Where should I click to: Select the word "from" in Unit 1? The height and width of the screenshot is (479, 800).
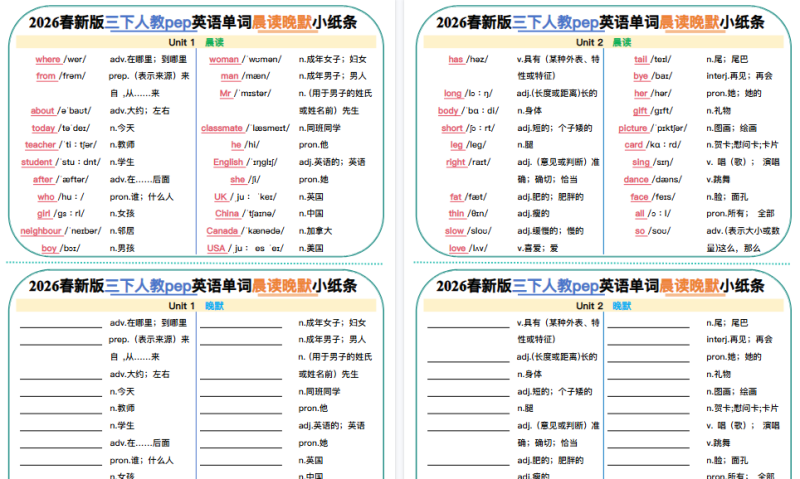coord(46,76)
